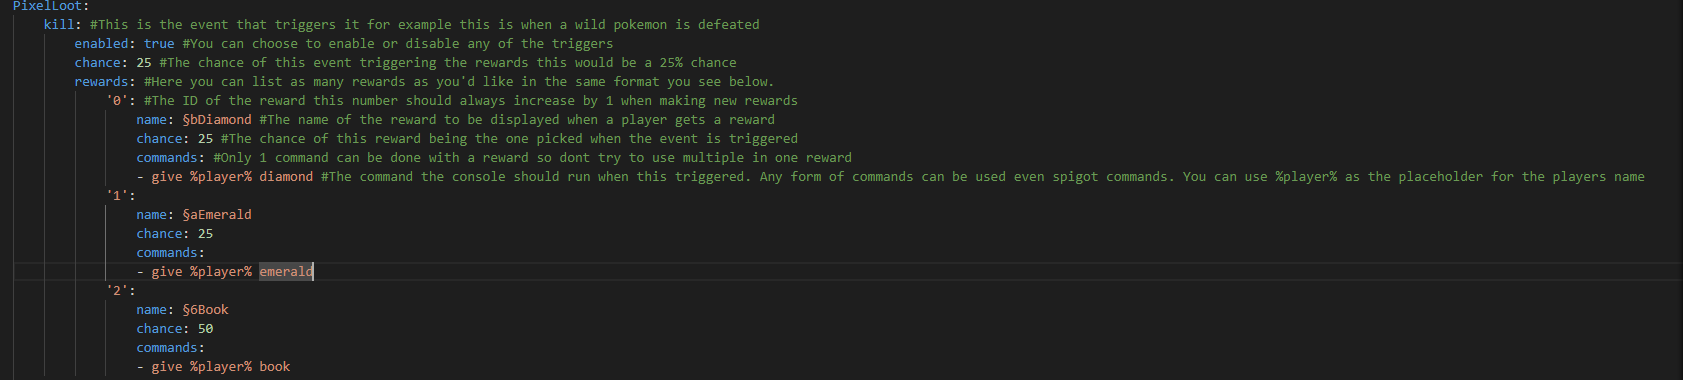The image size is (1683, 380).
Task: Click chance value 50 under Book reward
Action: [205, 328]
